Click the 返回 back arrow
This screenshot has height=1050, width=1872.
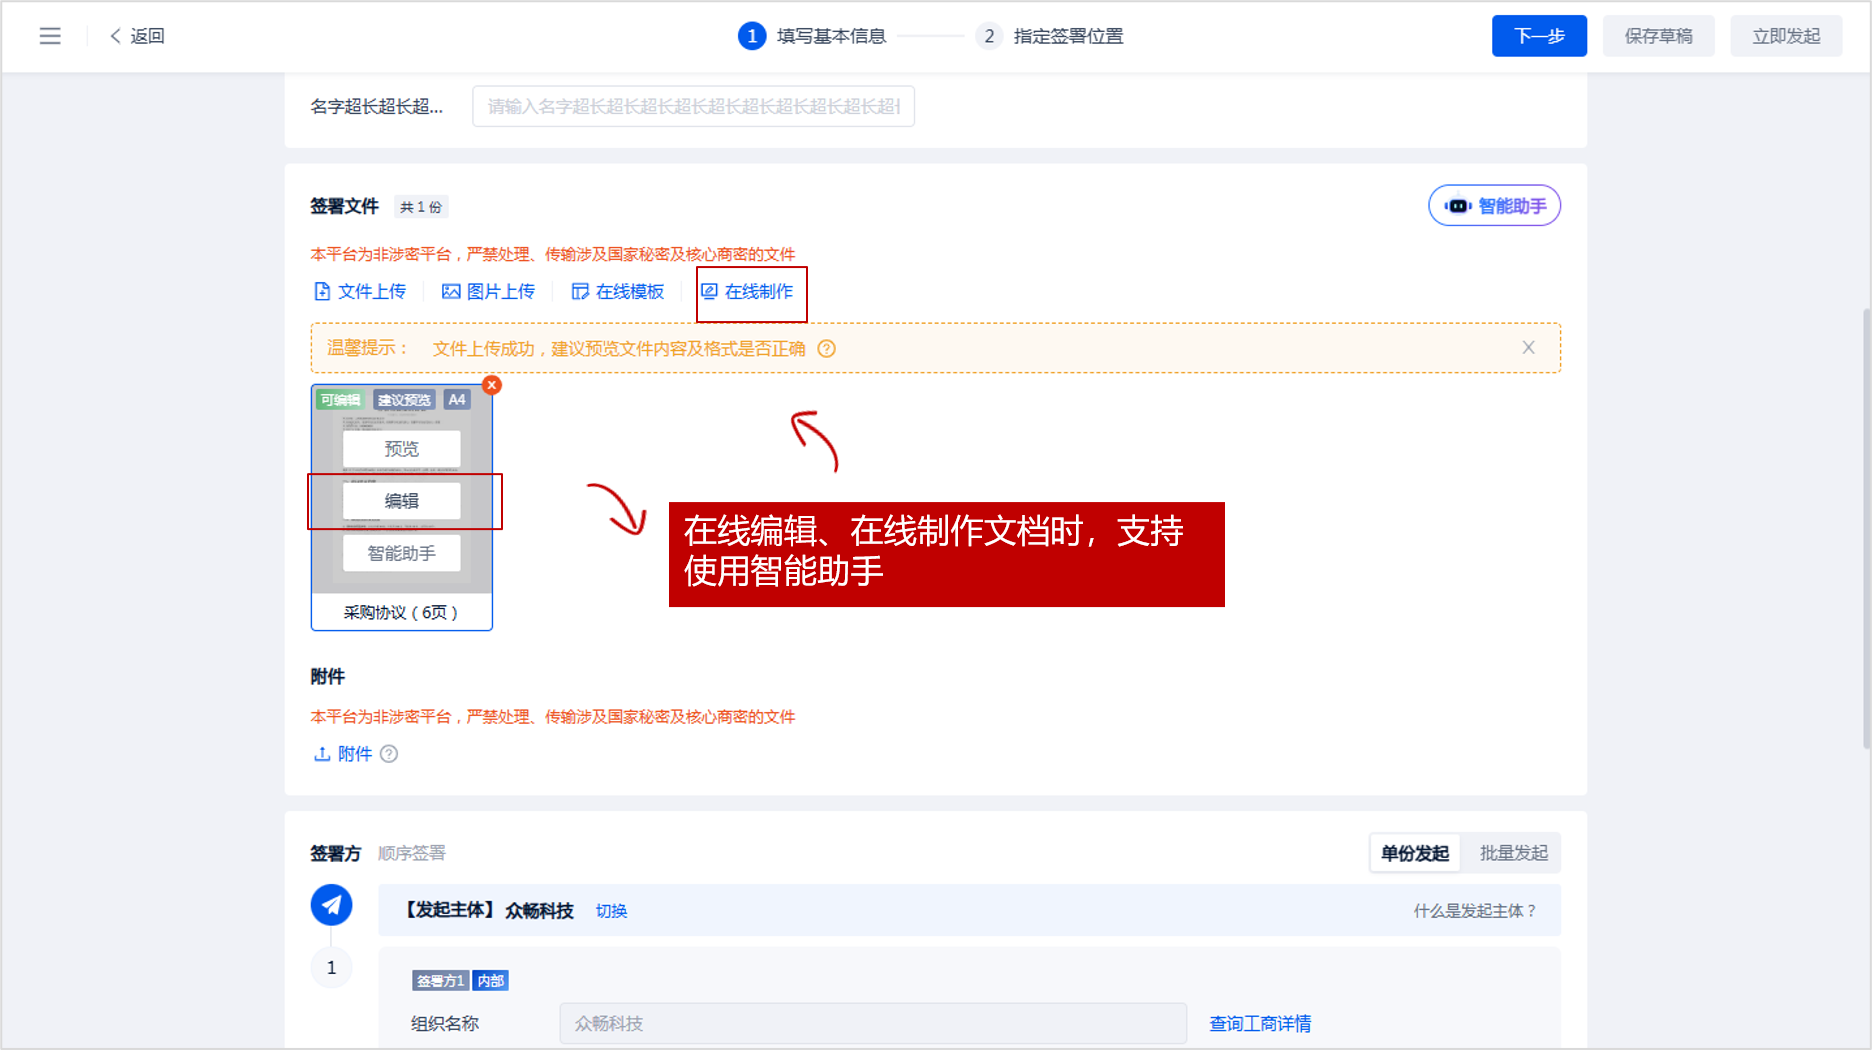pos(137,36)
